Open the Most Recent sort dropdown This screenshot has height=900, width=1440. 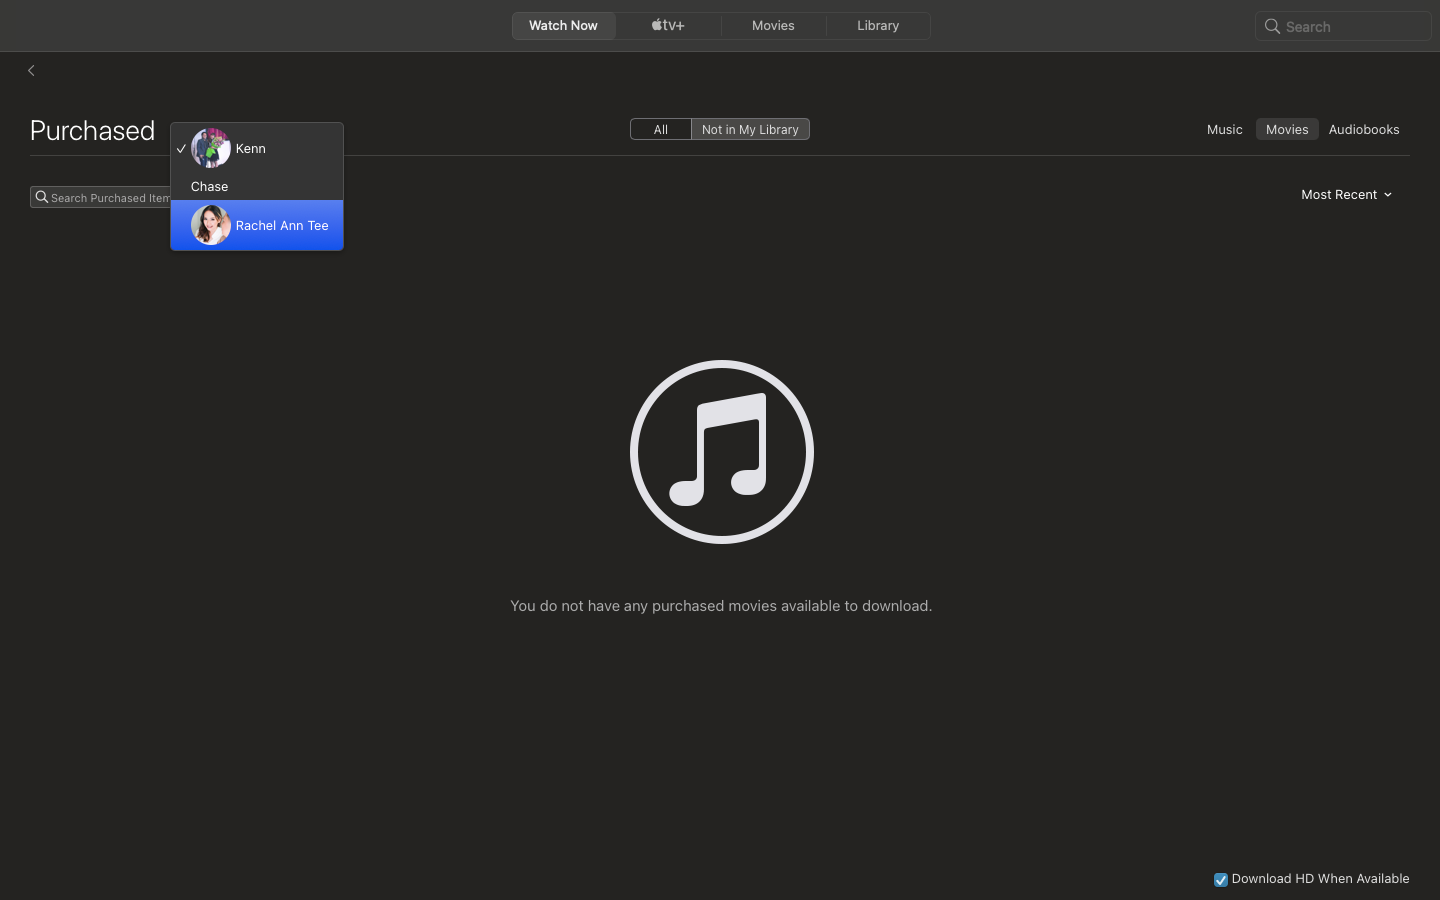point(1345,194)
